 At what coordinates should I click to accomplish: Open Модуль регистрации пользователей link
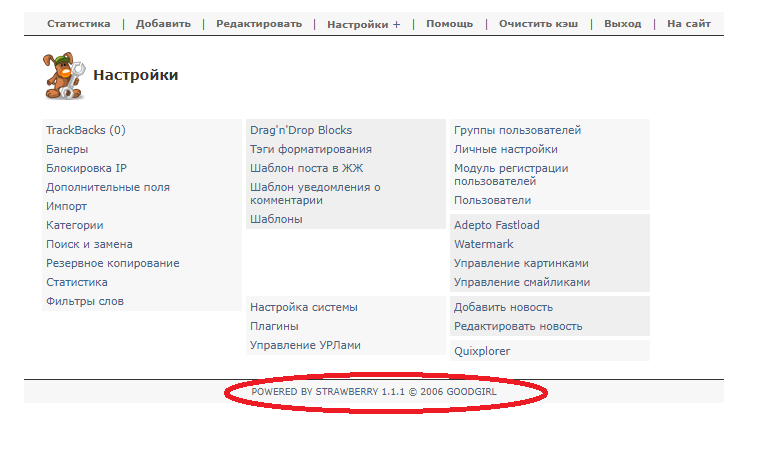(x=511, y=175)
